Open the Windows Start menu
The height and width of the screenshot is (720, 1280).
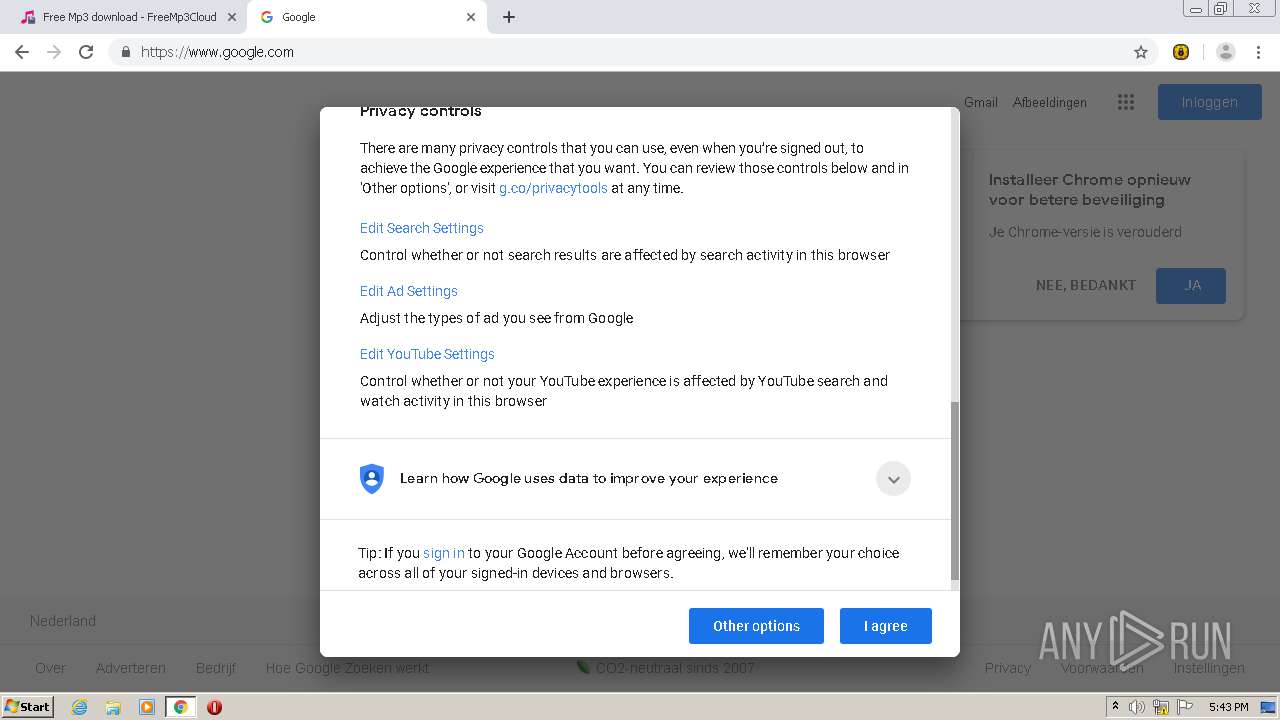pyautogui.click(x=28, y=706)
